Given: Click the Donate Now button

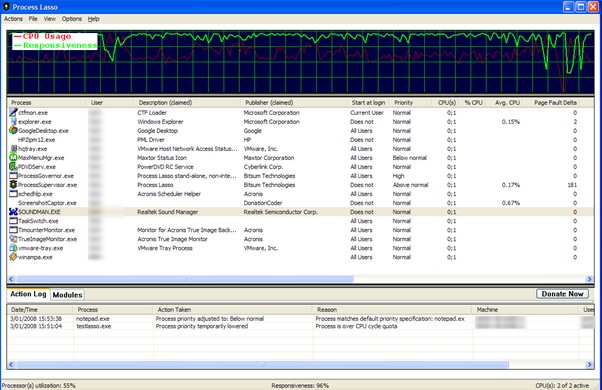Looking at the screenshot, I should pyautogui.click(x=562, y=294).
